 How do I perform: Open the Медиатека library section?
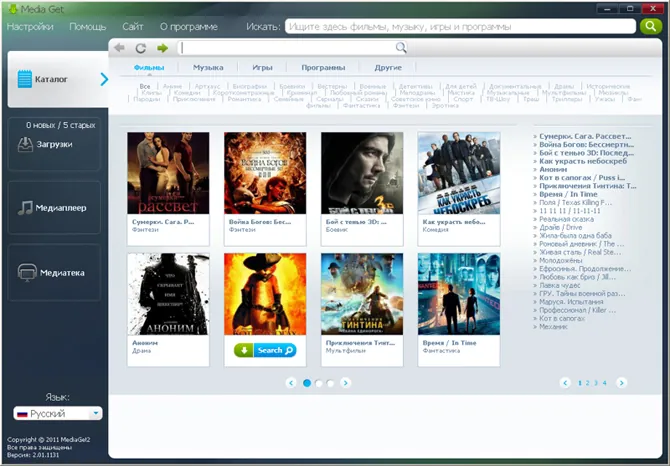54,273
